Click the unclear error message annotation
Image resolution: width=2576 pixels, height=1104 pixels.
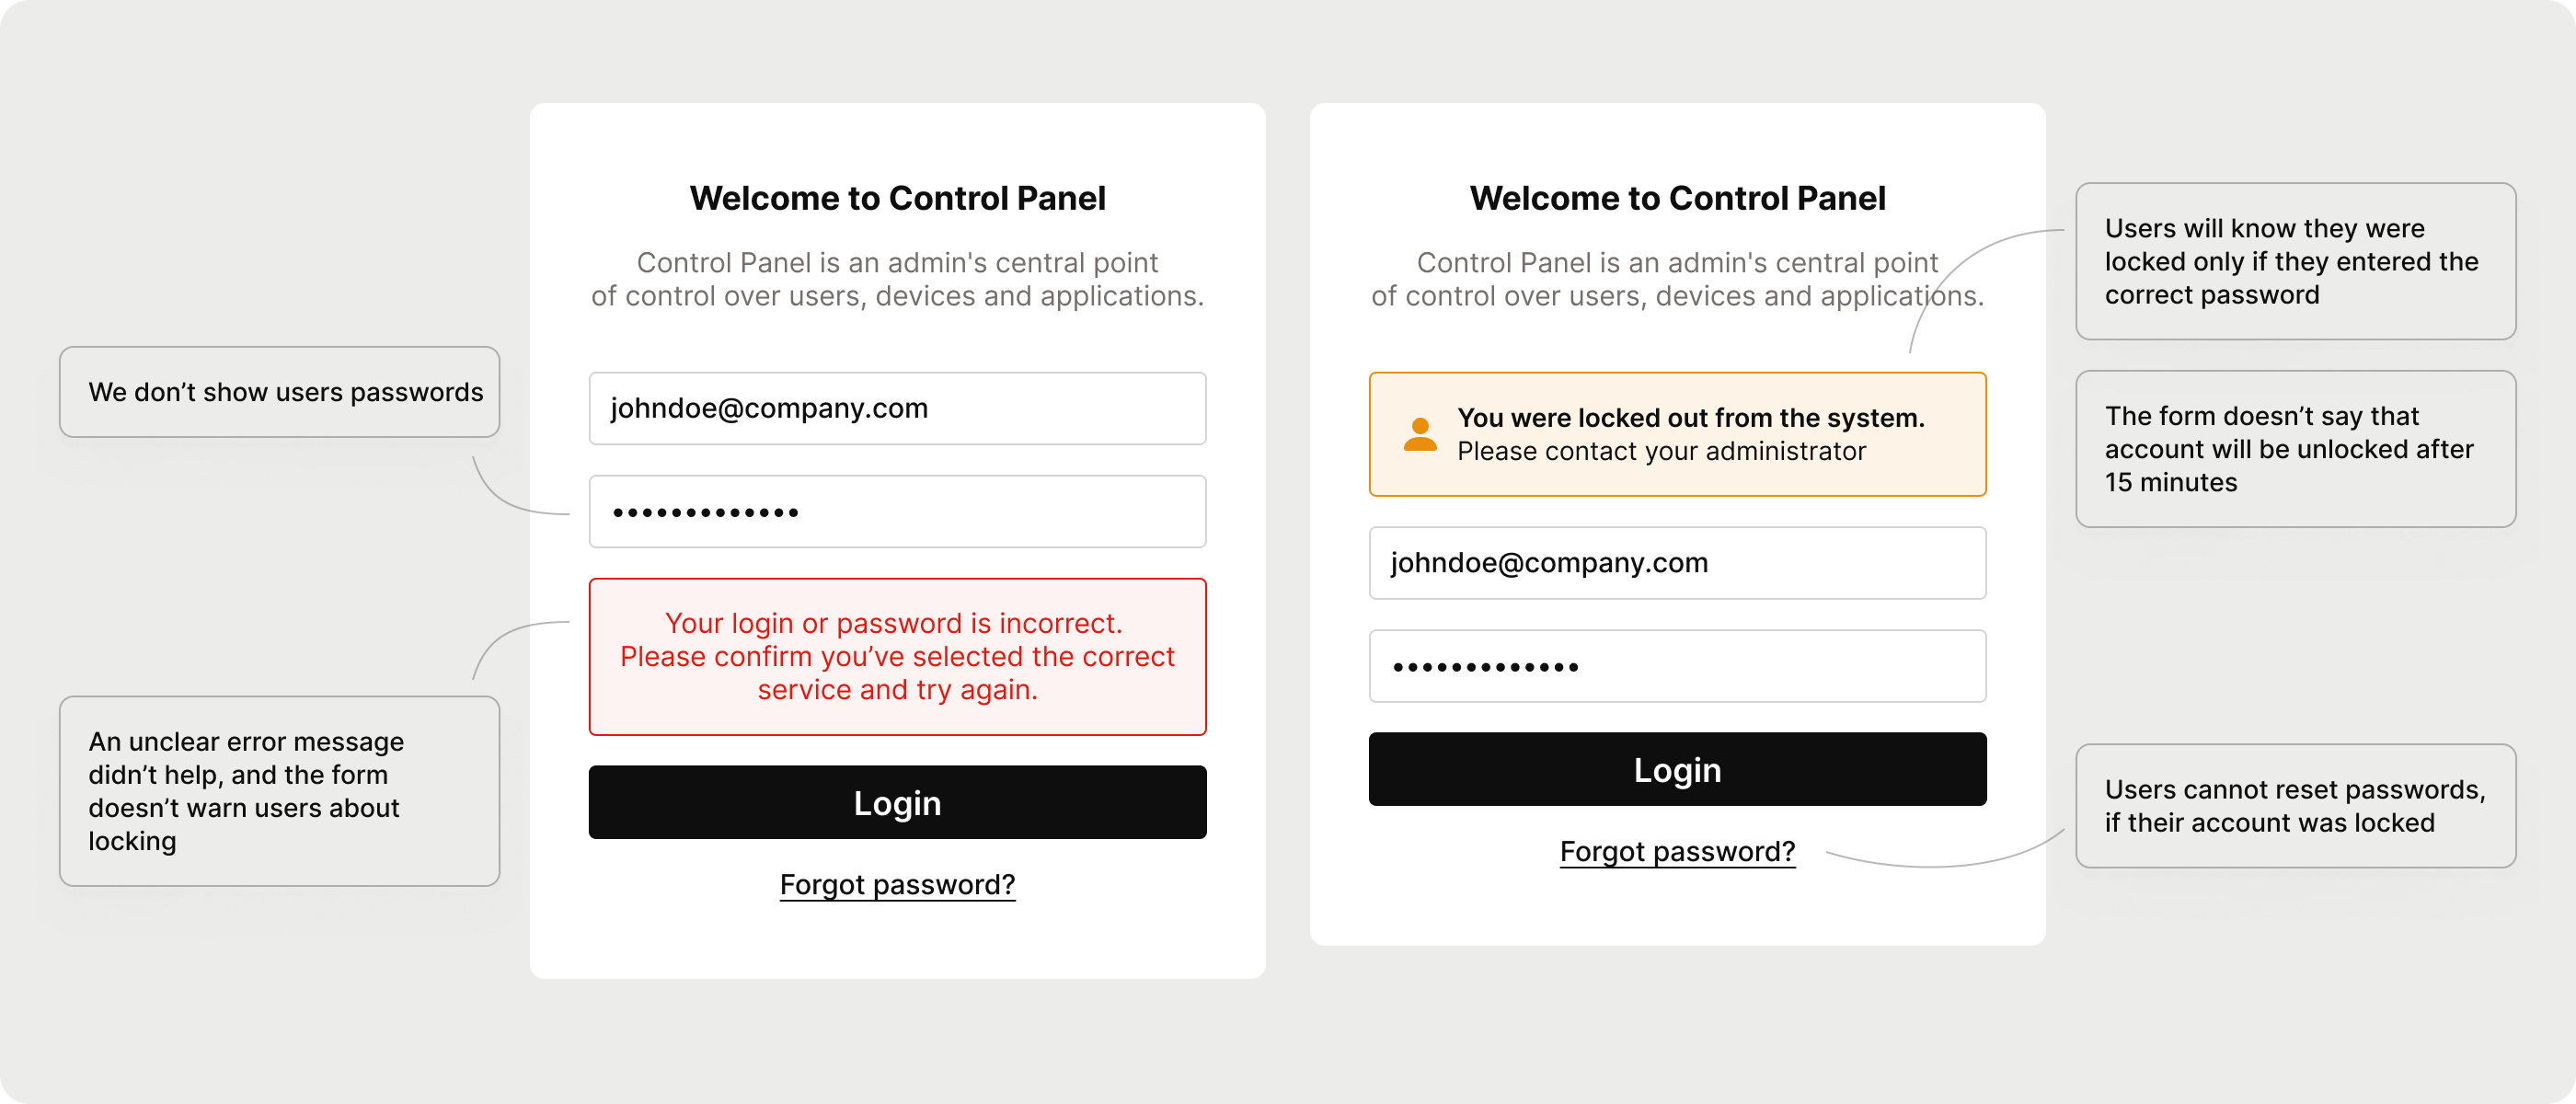coord(279,791)
